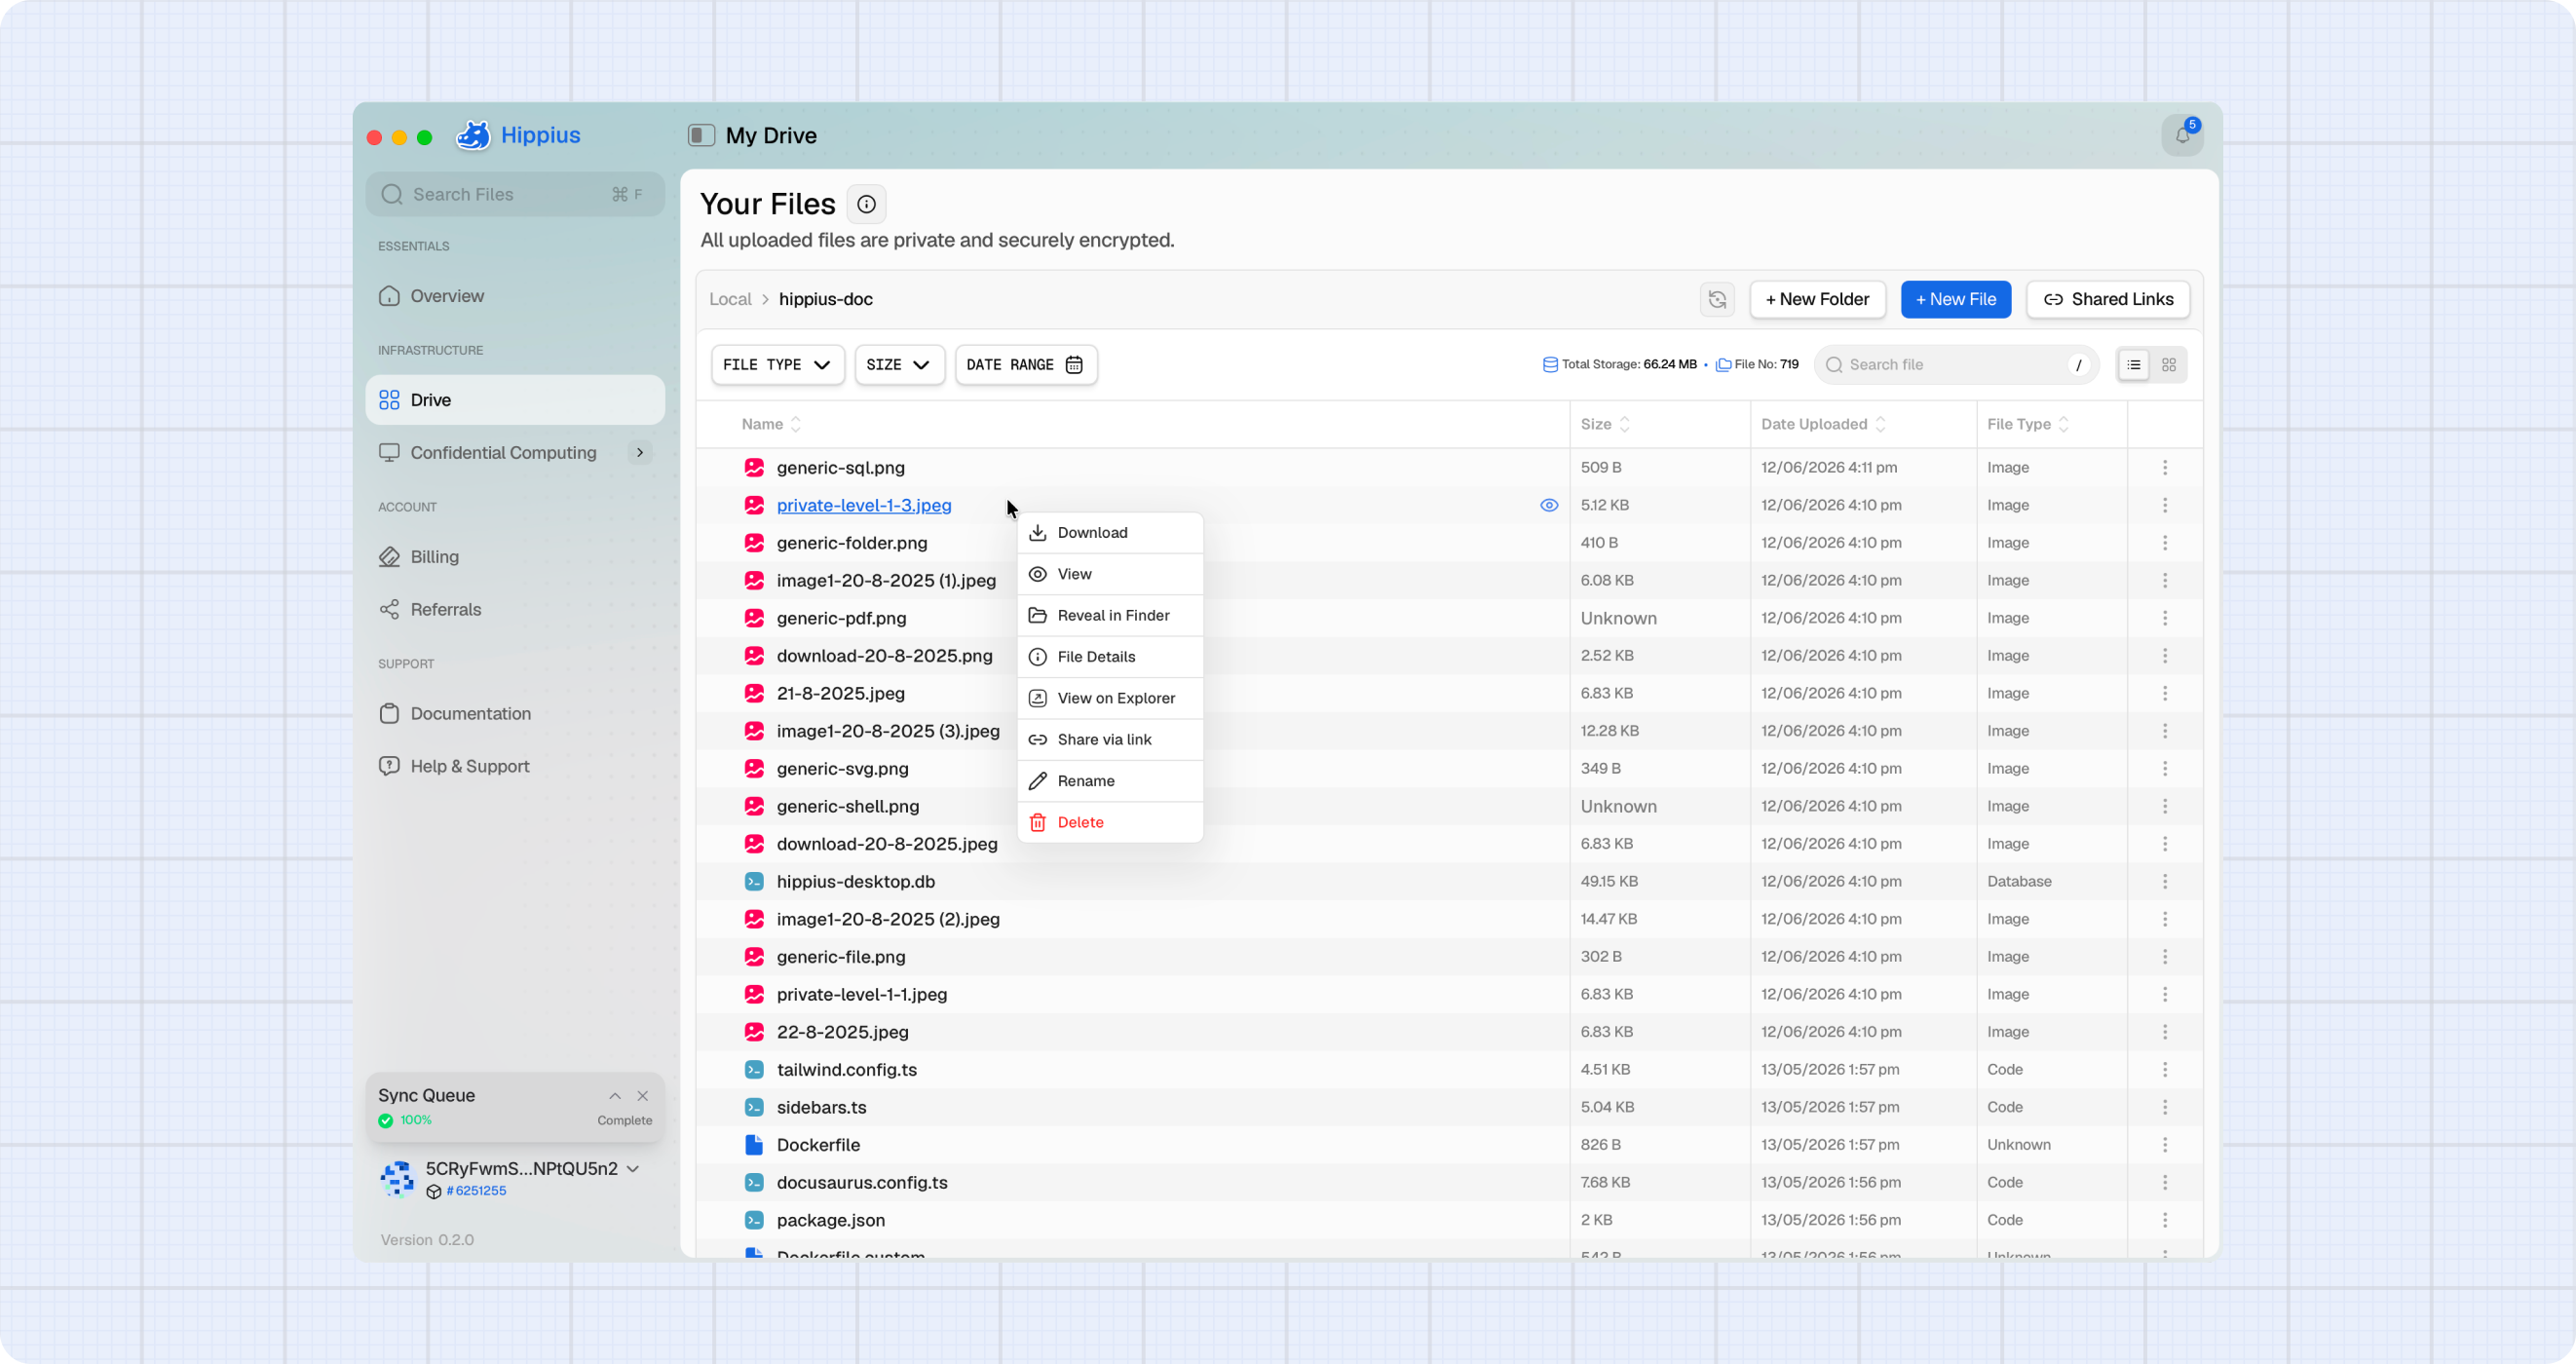This screenshot has height=1364, width=2576.
Task: Click the blue file icon of Dockerfile
Action: (754, 1144)
